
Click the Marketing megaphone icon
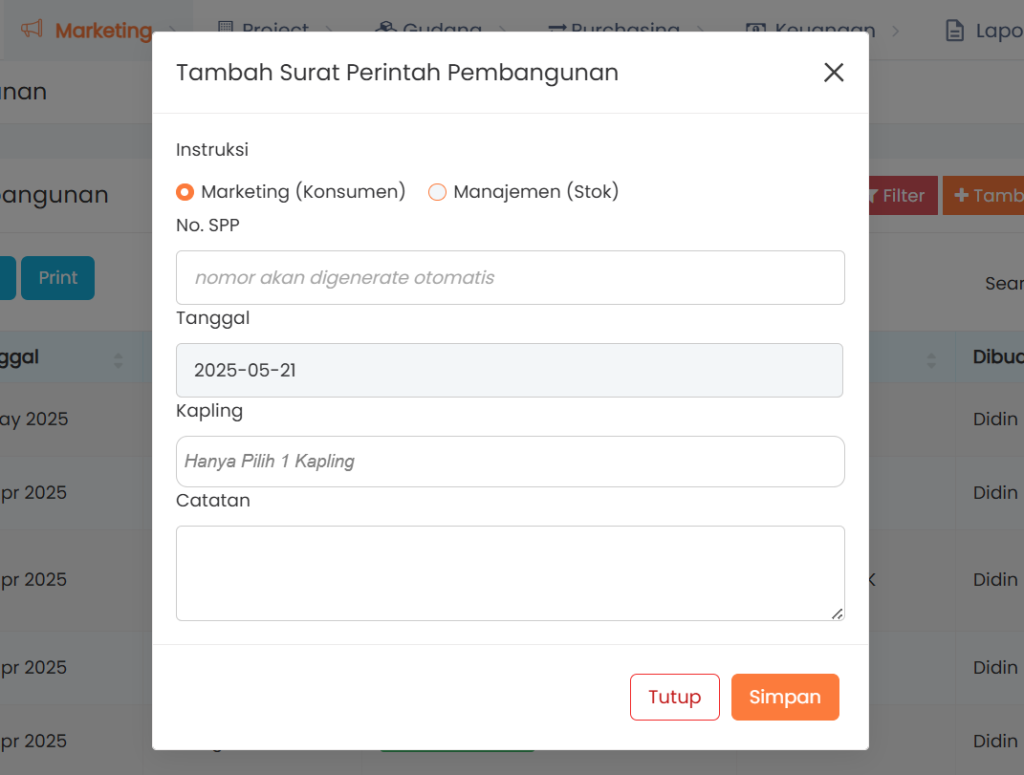point(32,30)
